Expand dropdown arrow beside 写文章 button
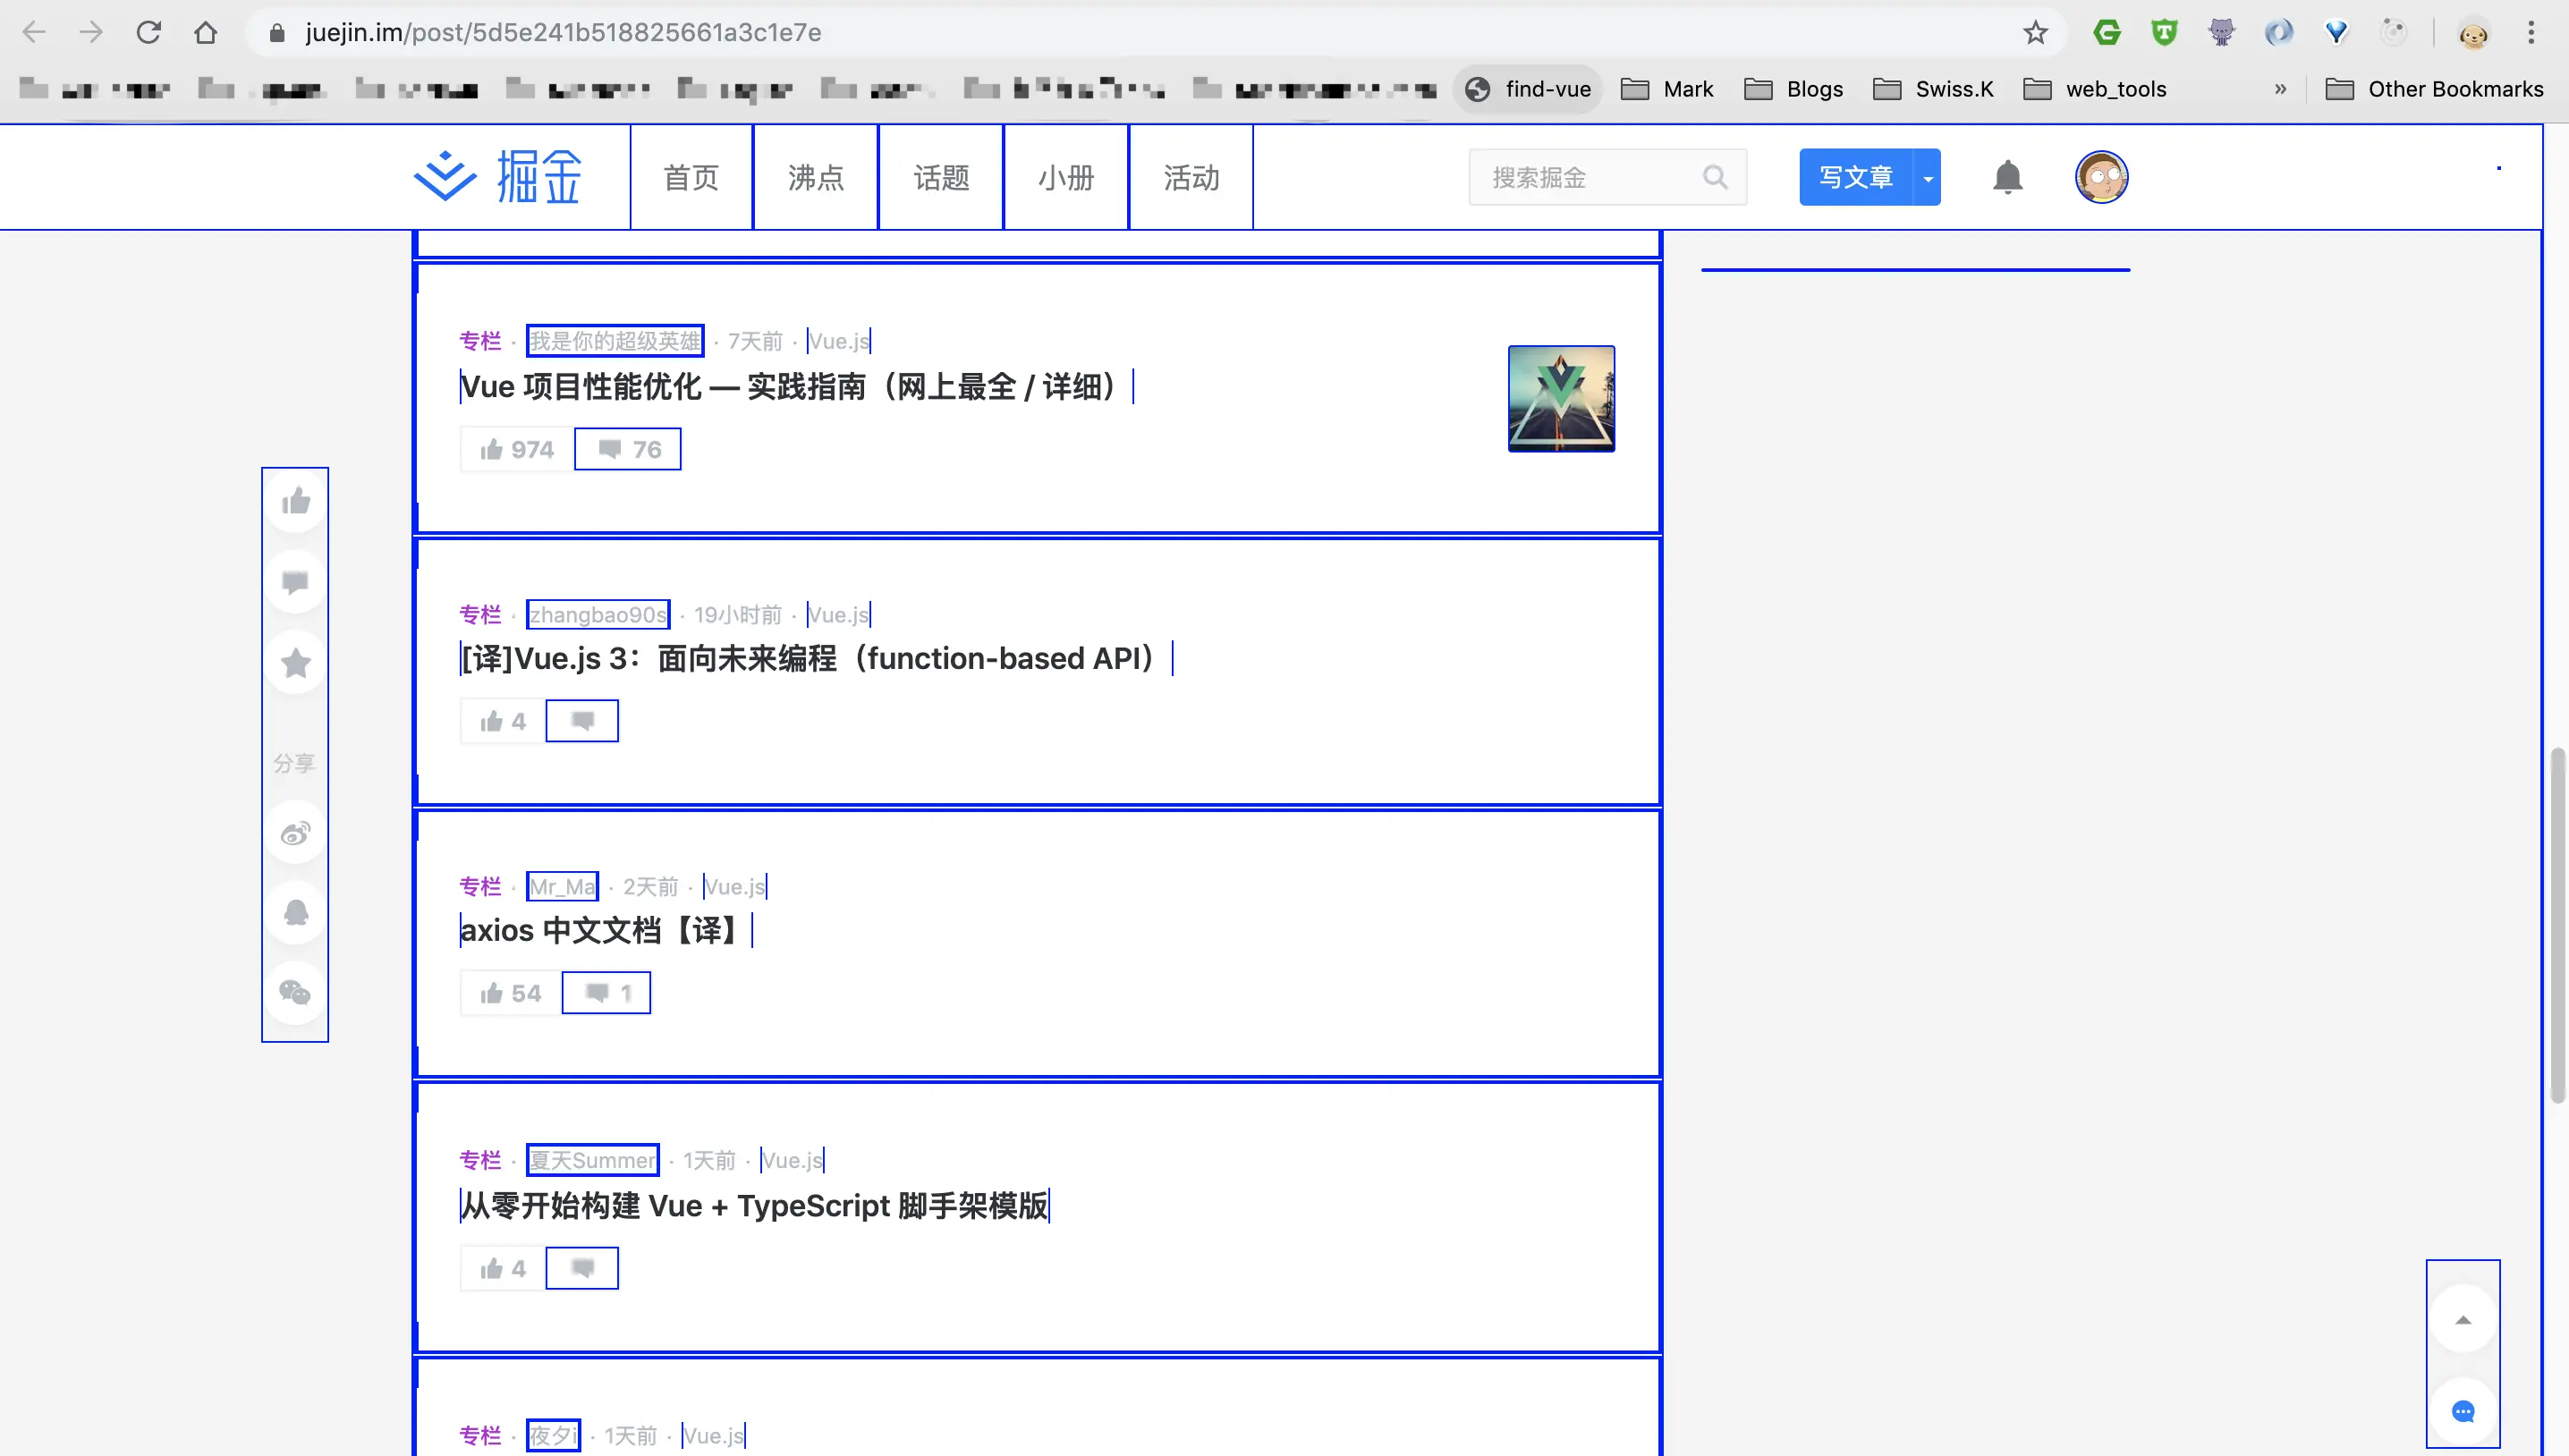 click(x=1927, y=177)
